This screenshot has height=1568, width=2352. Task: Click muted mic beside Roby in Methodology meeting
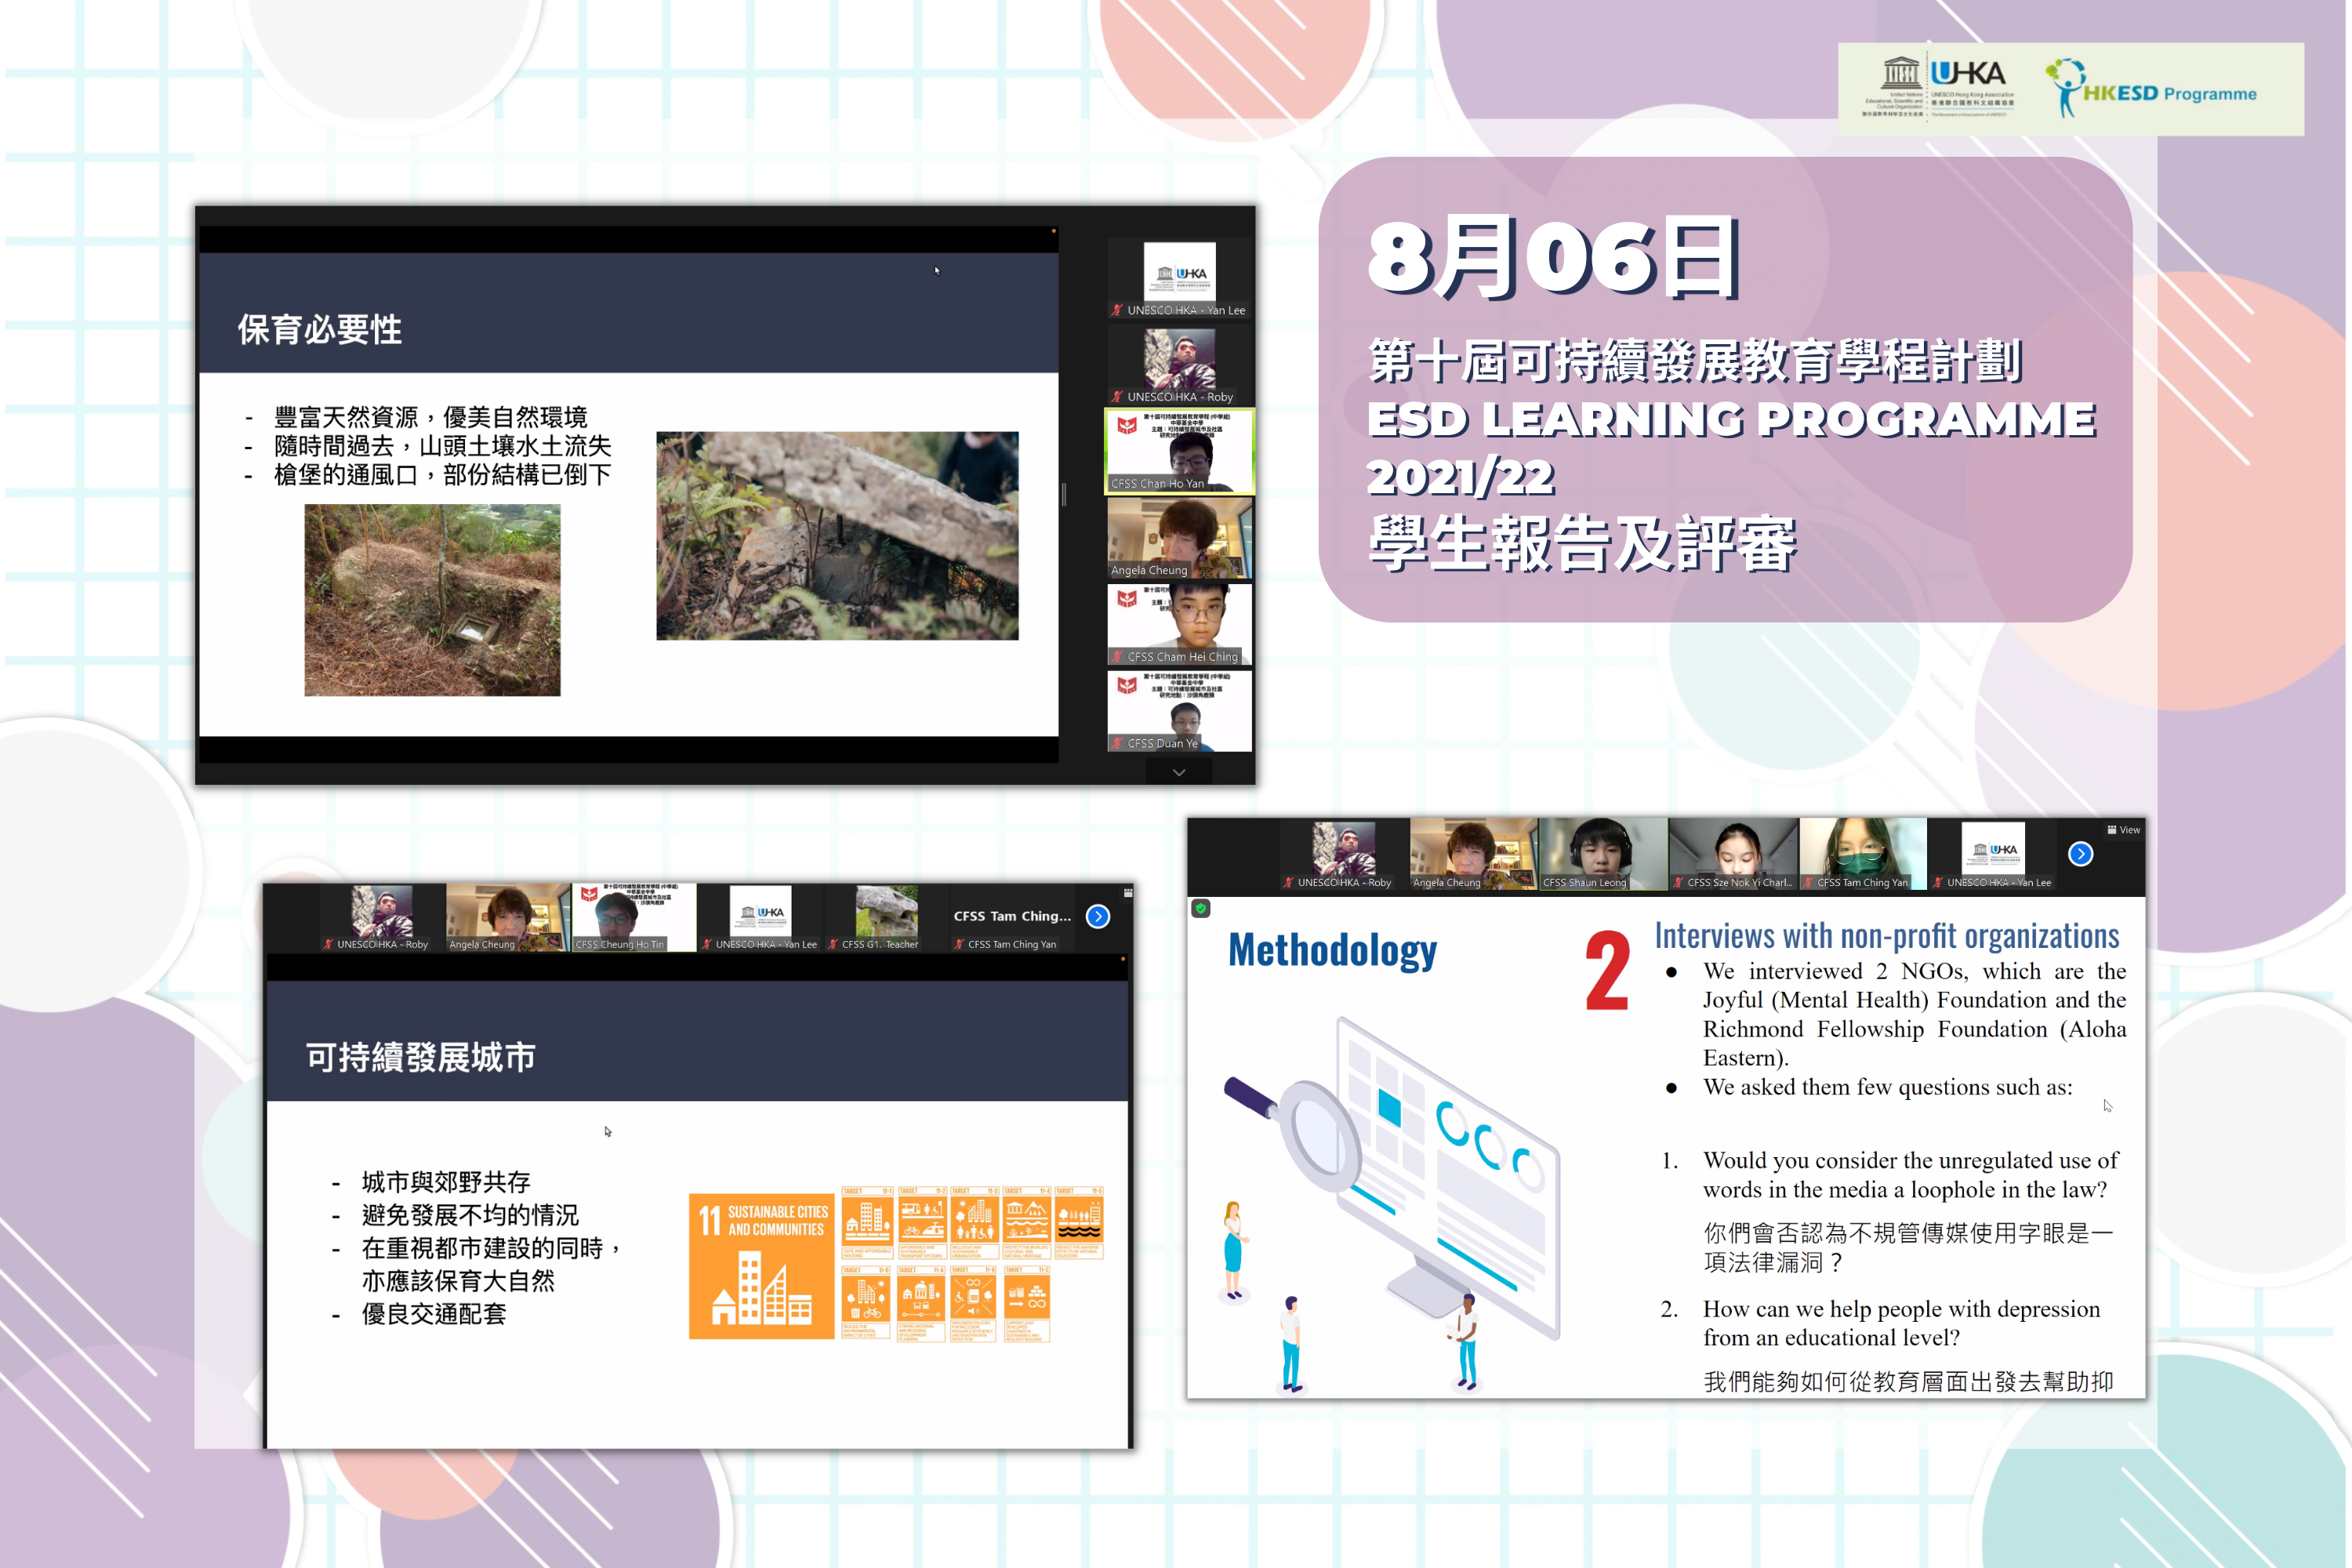[x=1288, y=882]
